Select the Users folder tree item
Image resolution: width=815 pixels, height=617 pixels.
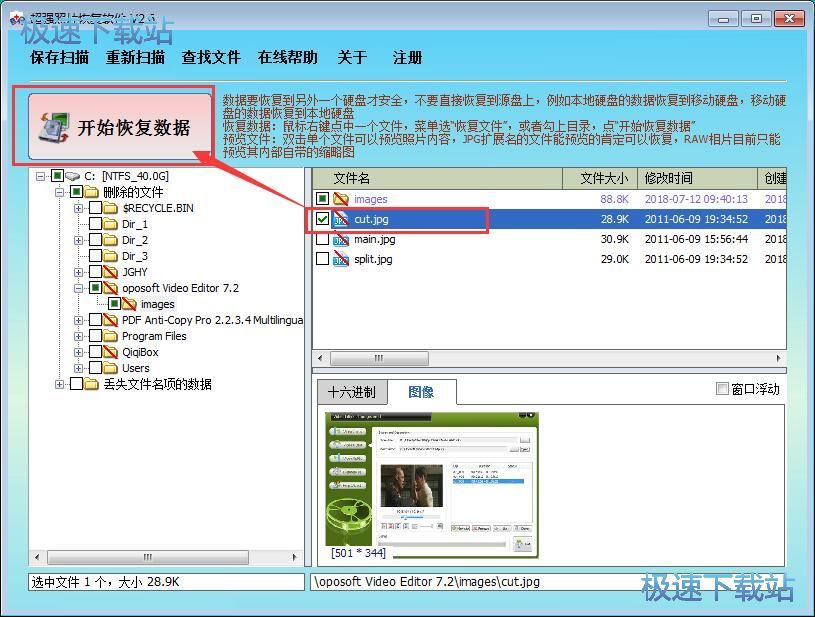(136, 368)
